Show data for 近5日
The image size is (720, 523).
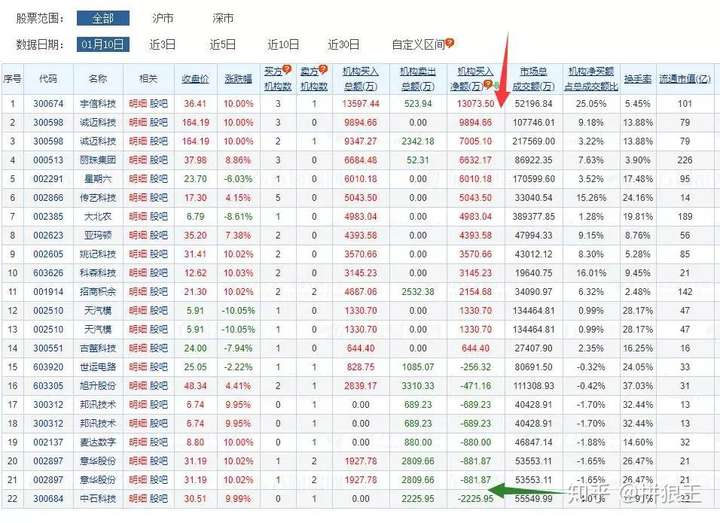[223, 45]
